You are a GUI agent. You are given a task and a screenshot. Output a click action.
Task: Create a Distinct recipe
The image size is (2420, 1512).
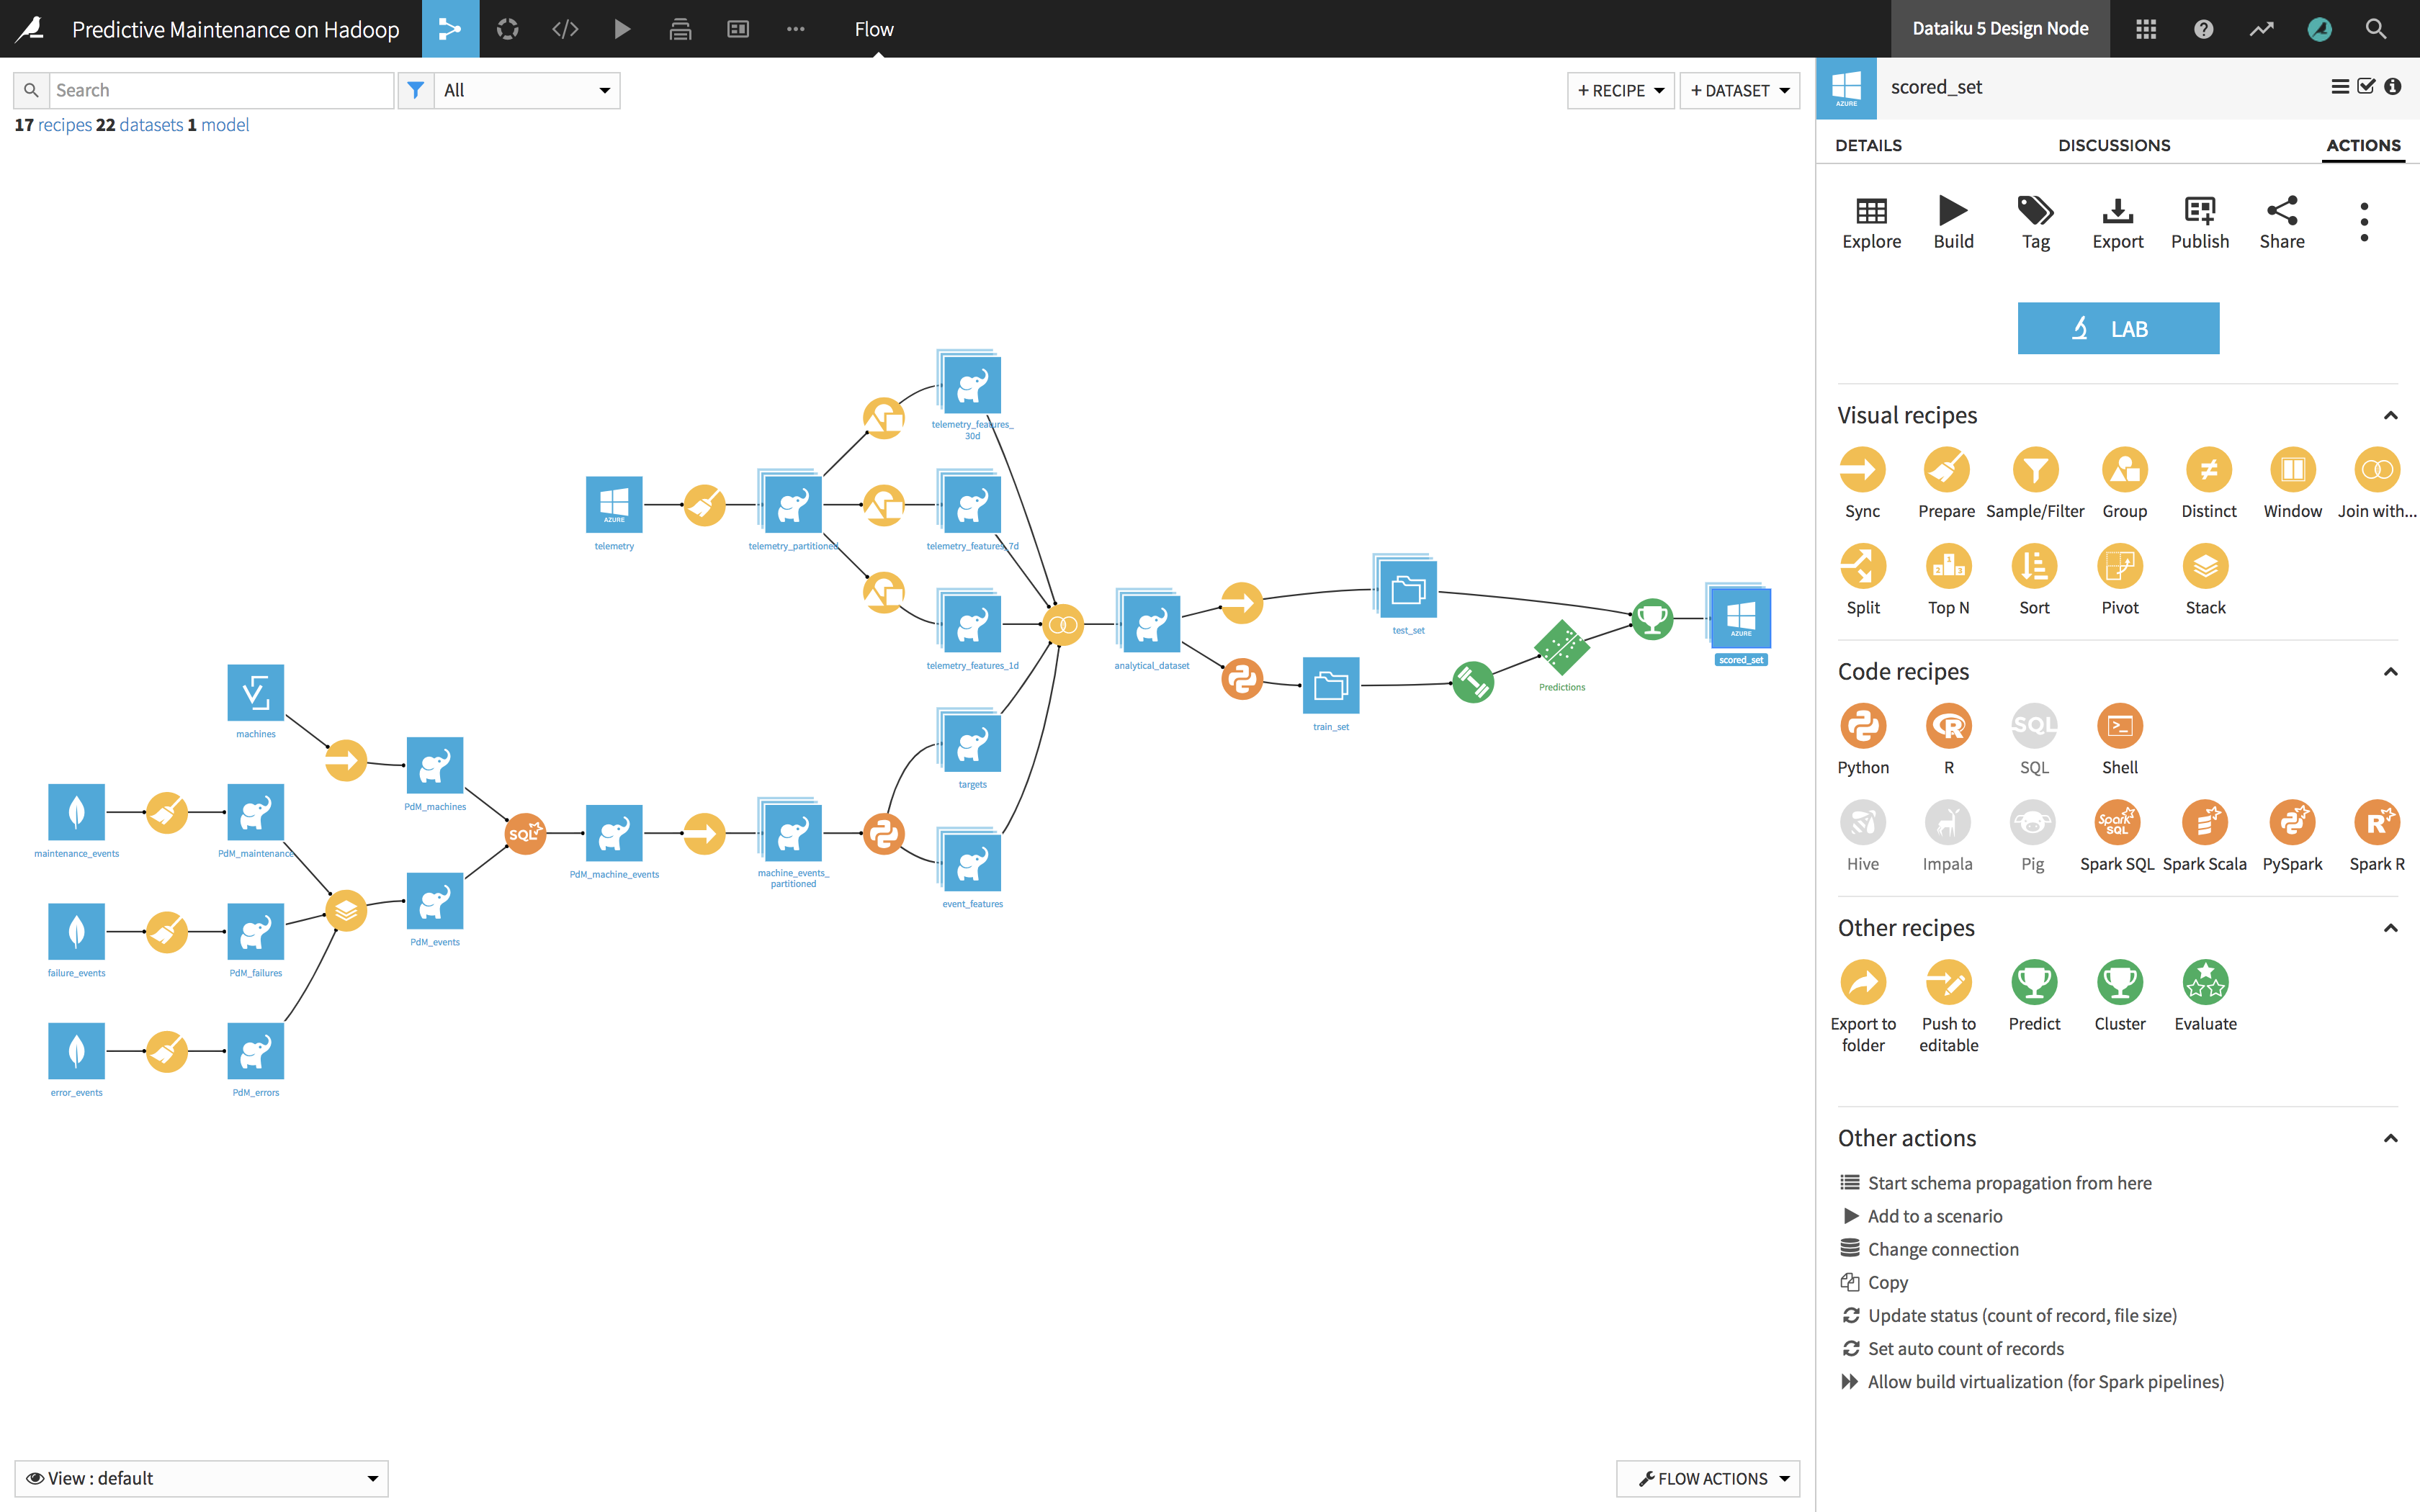tap(2208, 470)
